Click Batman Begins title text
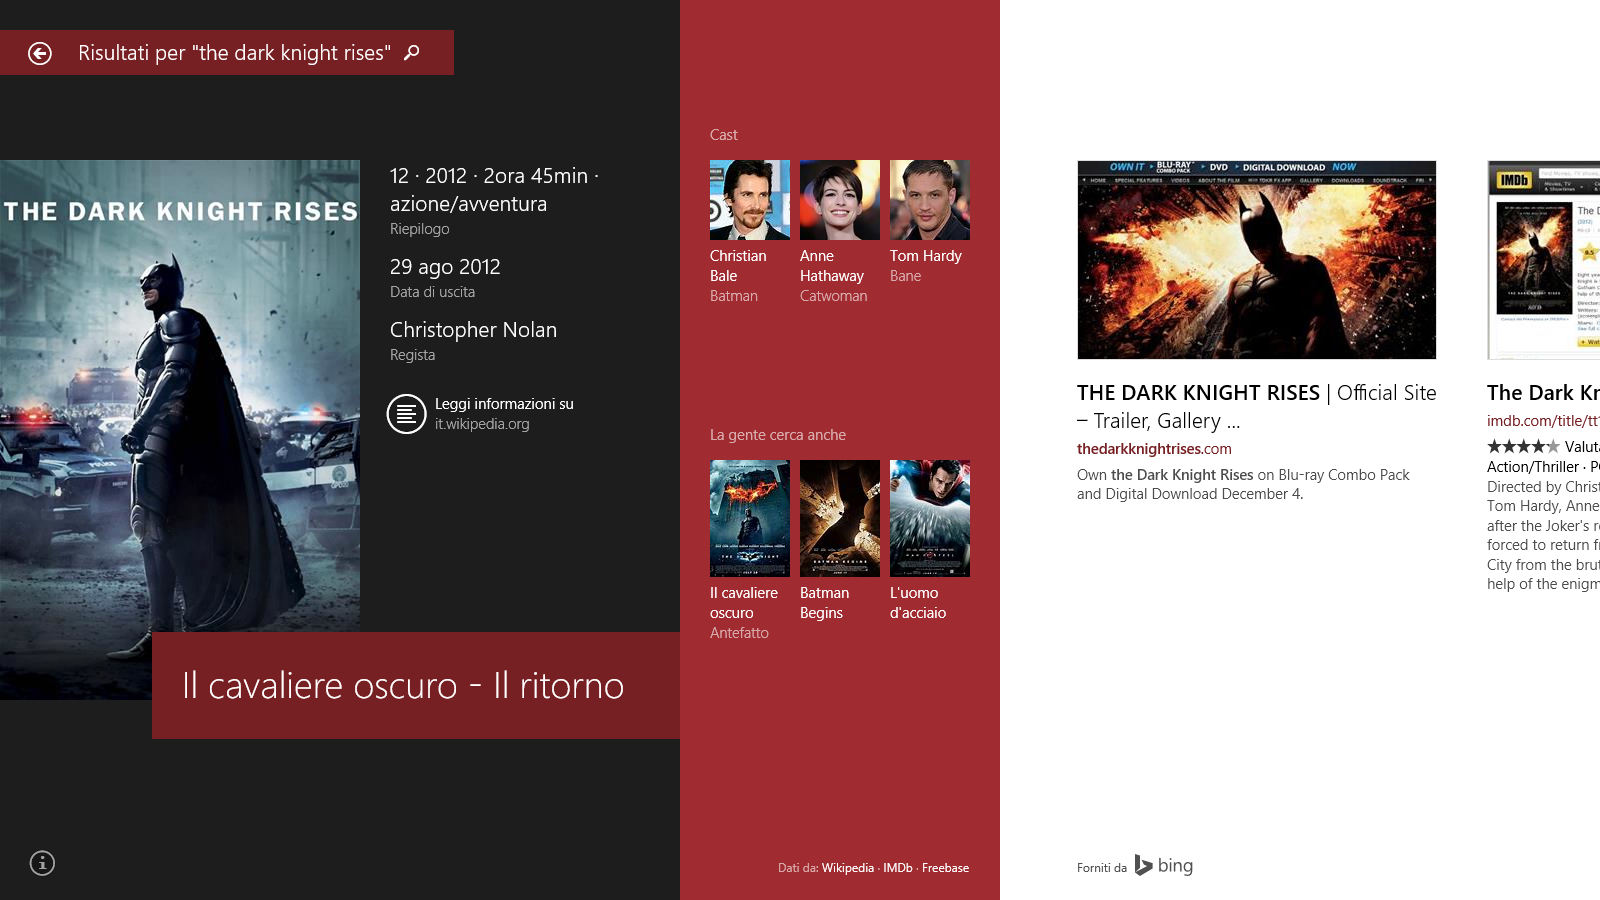 [825, 603]
